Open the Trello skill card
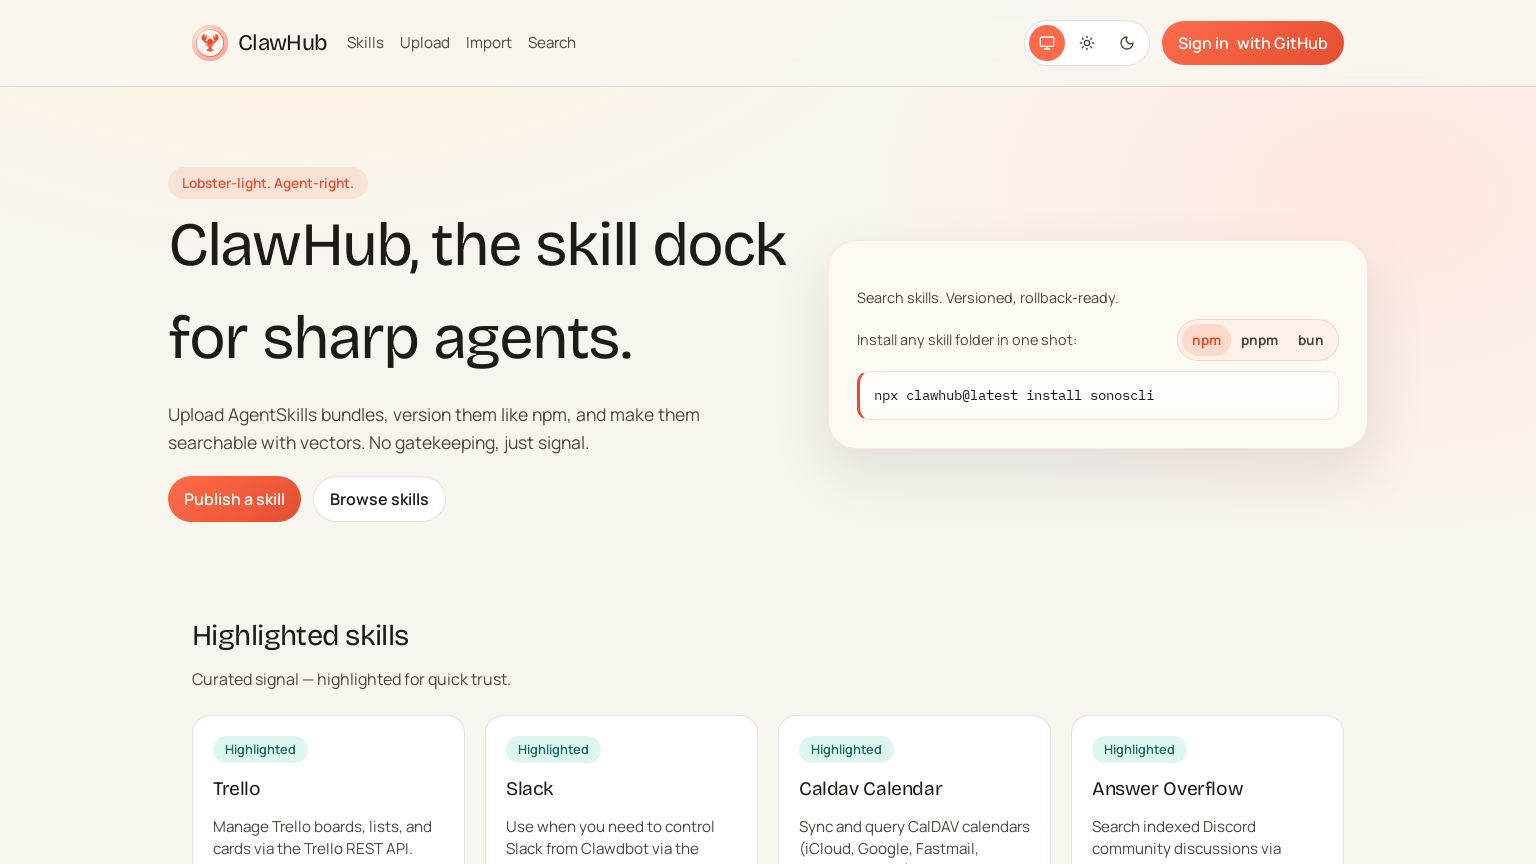The width and height of the screenshot is (1536, 864). coord(328,790)
